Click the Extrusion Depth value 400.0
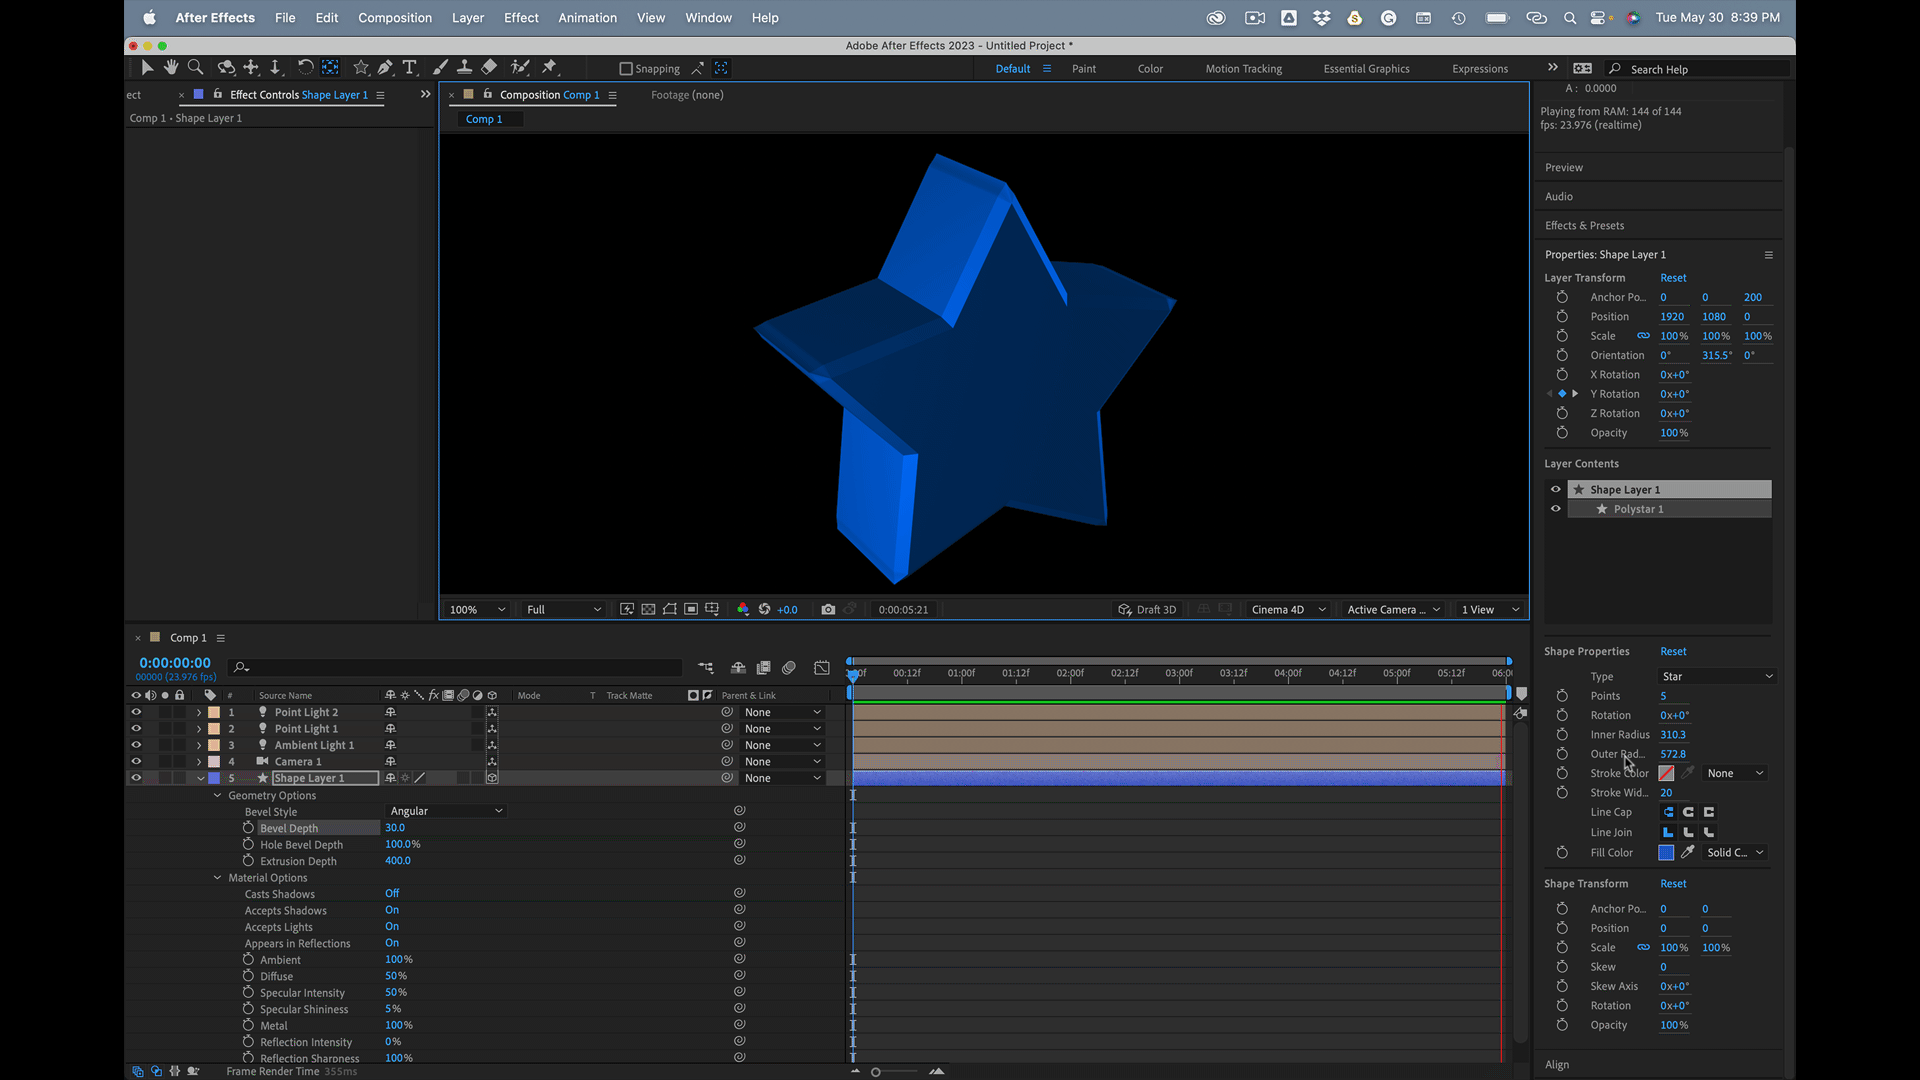 tap(397, 861)
